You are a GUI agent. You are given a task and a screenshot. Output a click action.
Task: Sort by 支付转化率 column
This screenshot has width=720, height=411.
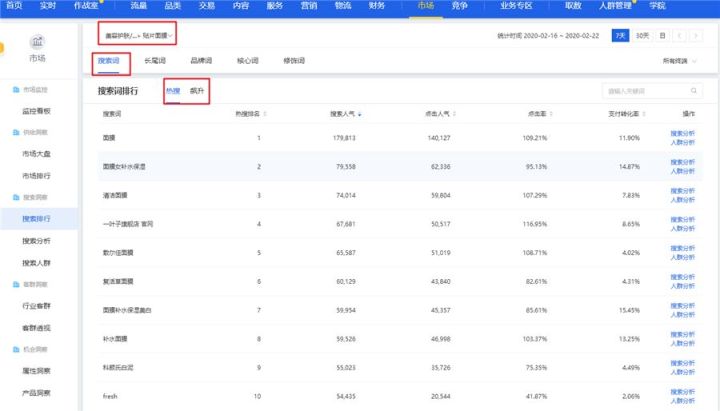point(626,115)
